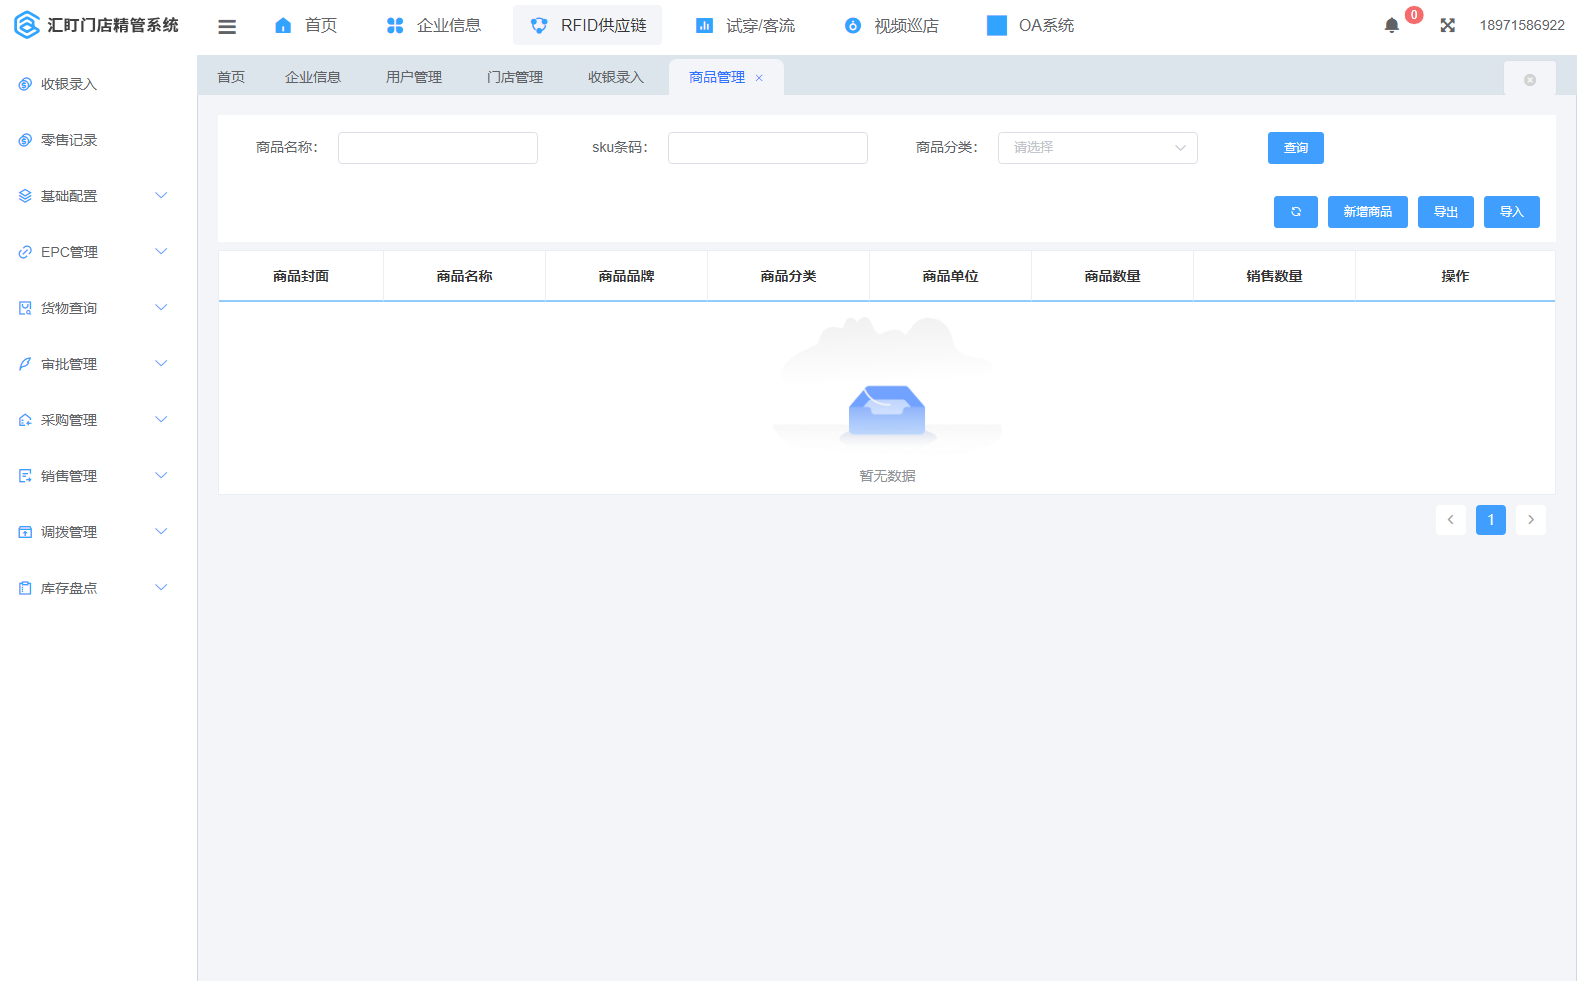The image size is (1577, 981).
Task: Click the 库存盘点 clipboard icon in sidebar
Action: pyautogui.click(x=25, y=588)
